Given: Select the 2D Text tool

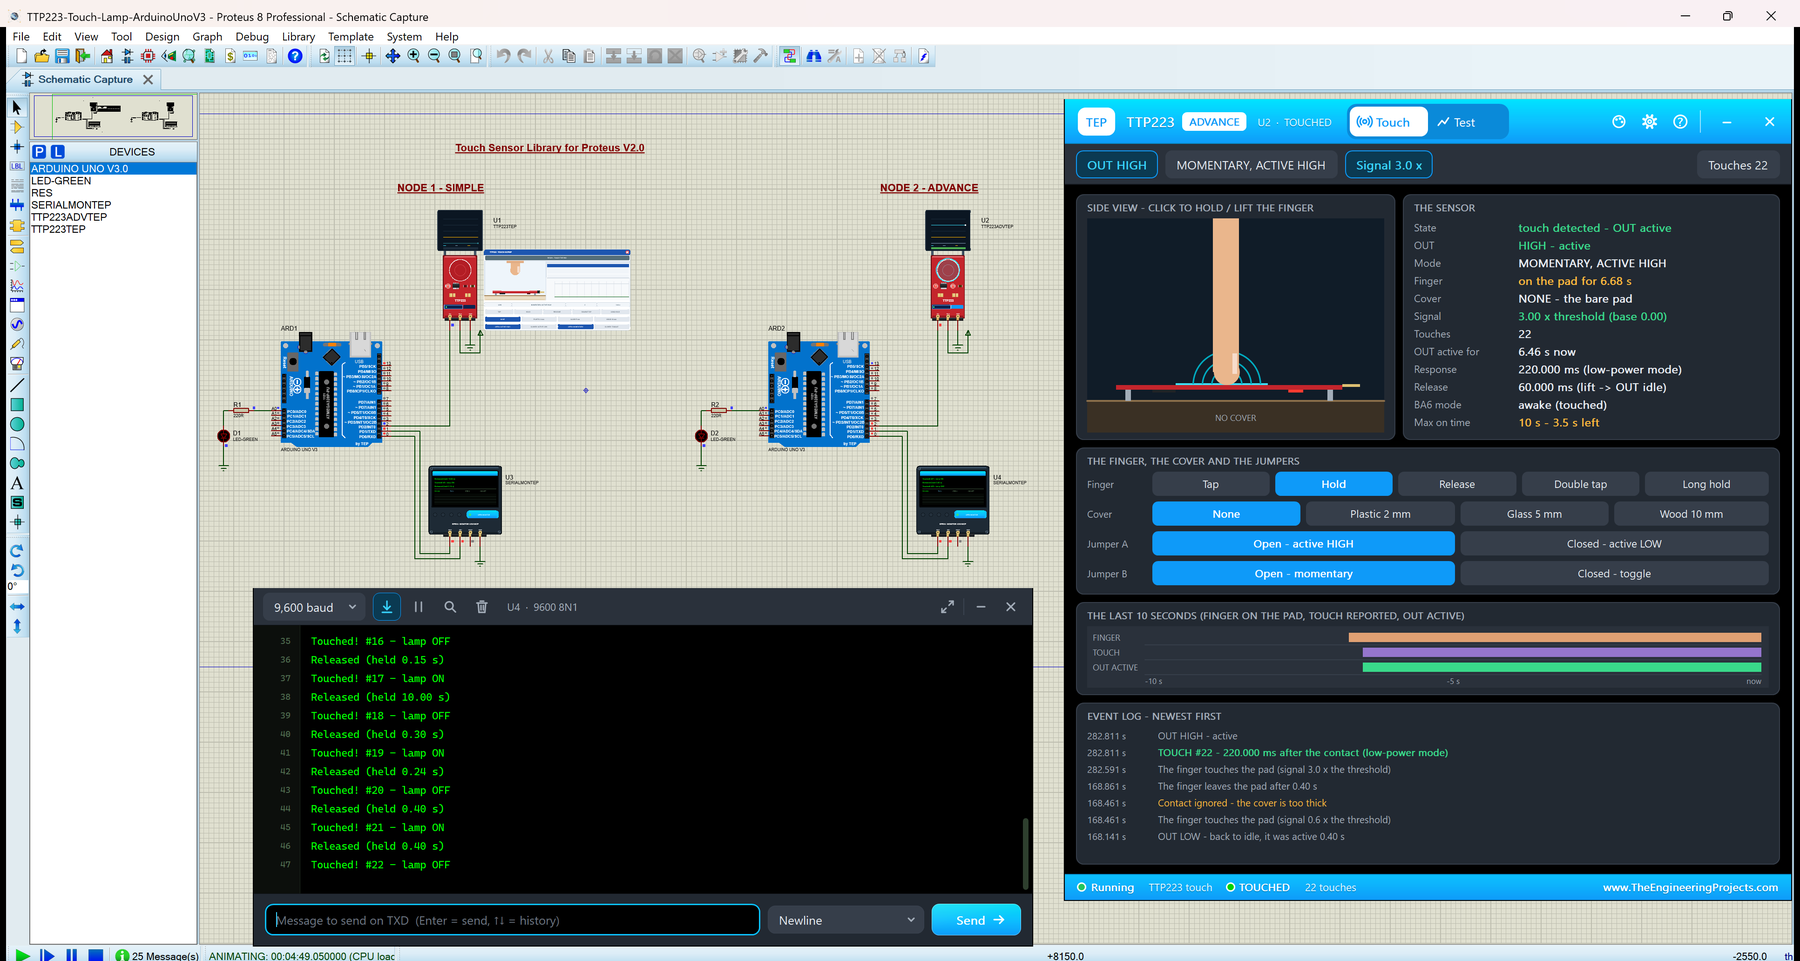Looking at the screenshot, I should 17,483.
